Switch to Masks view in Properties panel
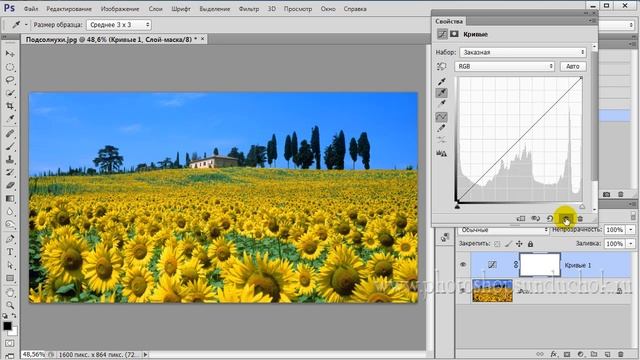Viewport: 640px width, 360px height. click(x=454, y=34)
